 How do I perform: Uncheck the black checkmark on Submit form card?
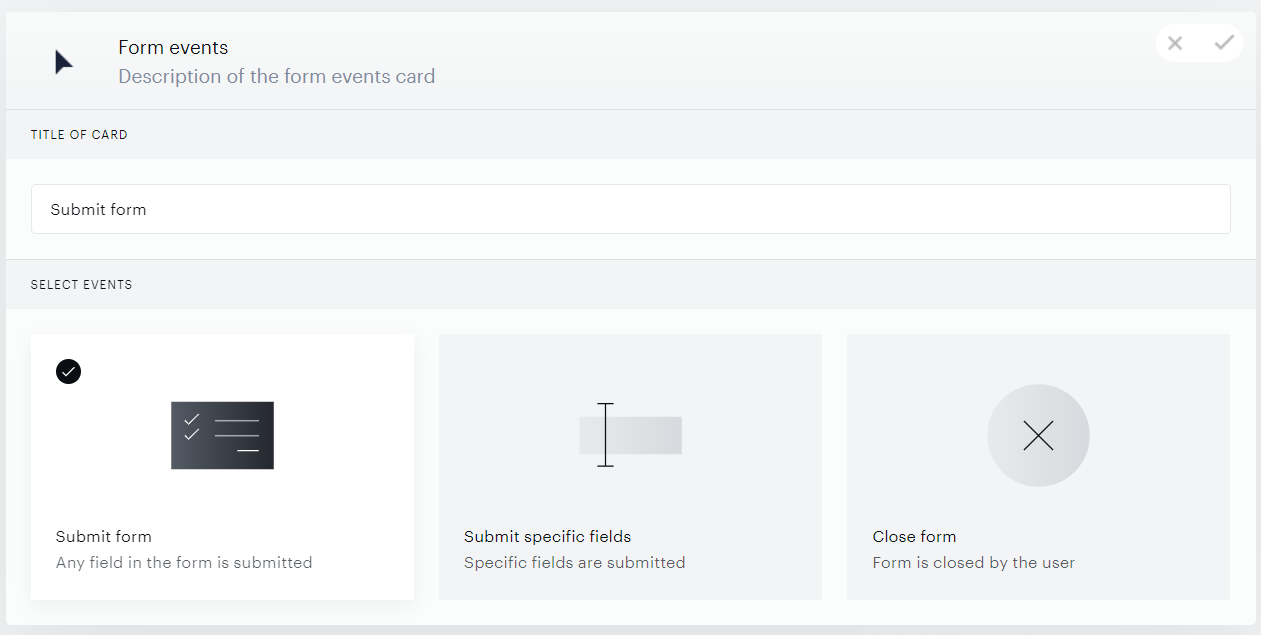pos(68,371)
